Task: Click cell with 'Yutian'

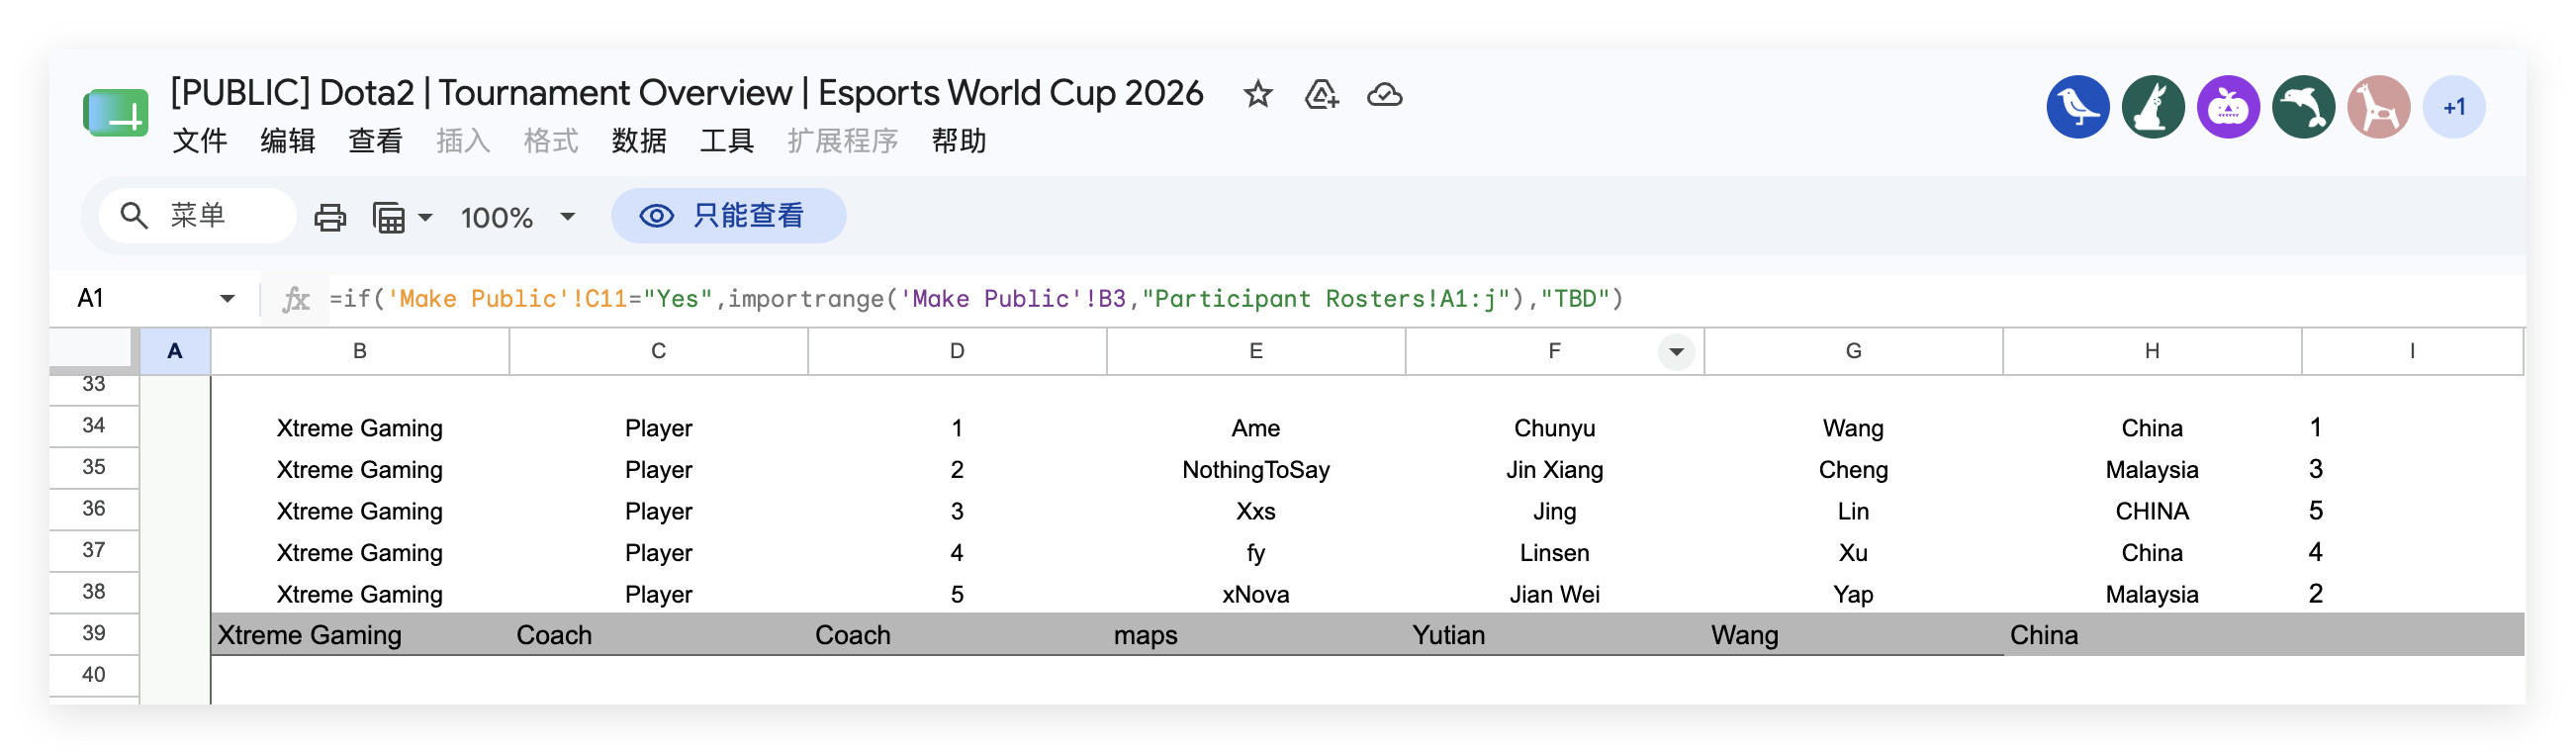Action: (x=1554, y=635)
